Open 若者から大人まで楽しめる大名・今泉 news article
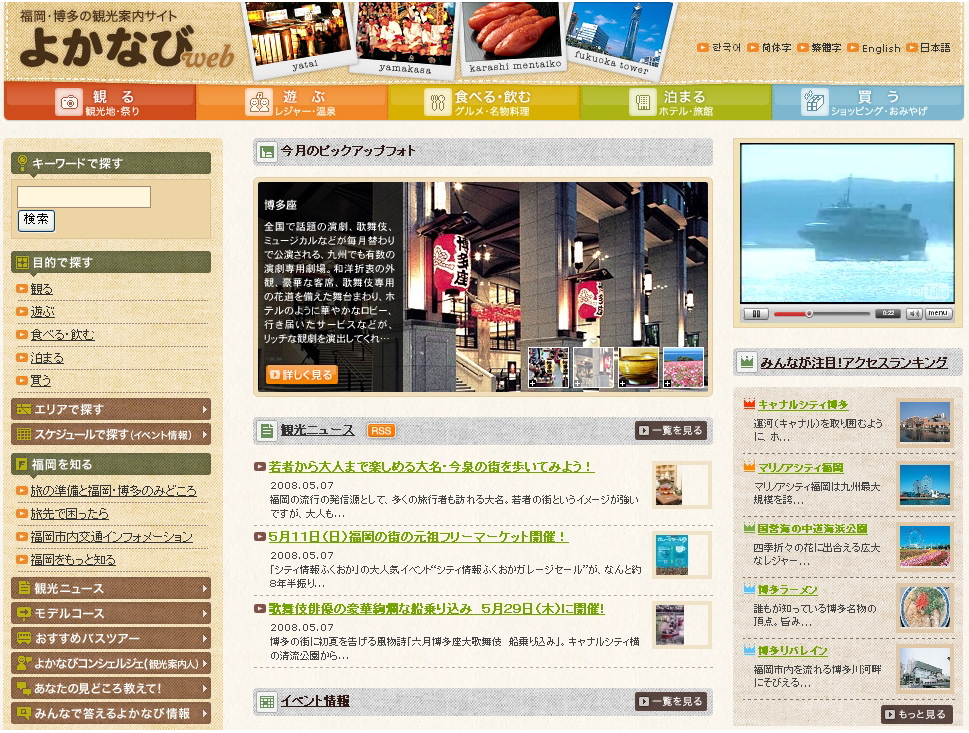Viewport: 969px width, 733px height. pos(431,467)
